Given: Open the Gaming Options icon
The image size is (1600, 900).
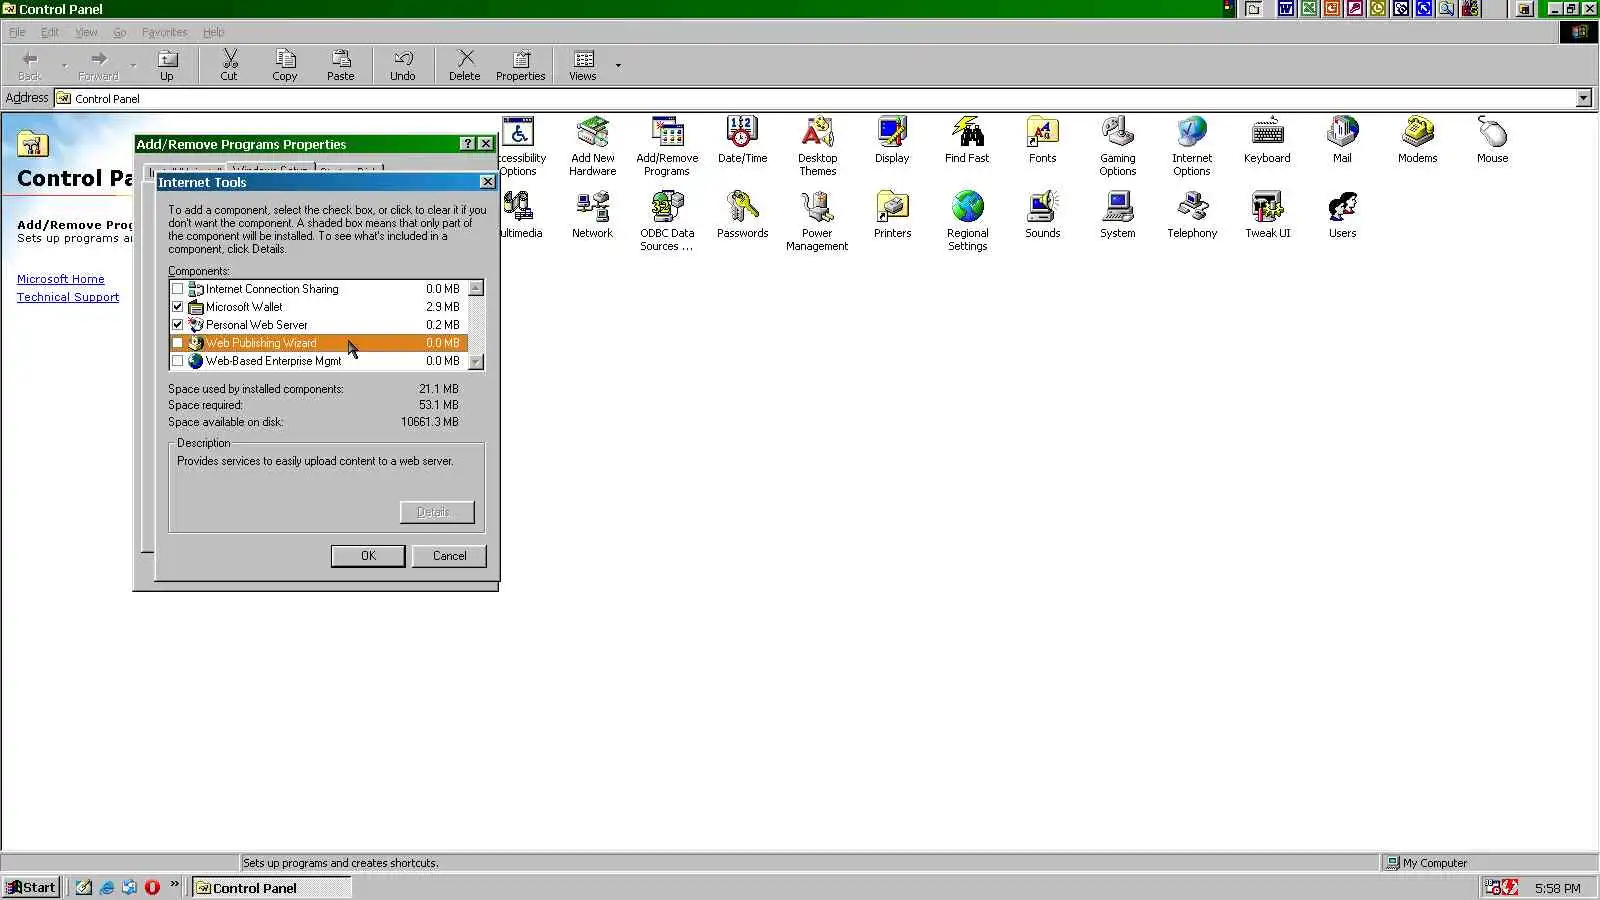Looking at the screenshot, I should coord(1117,146).
